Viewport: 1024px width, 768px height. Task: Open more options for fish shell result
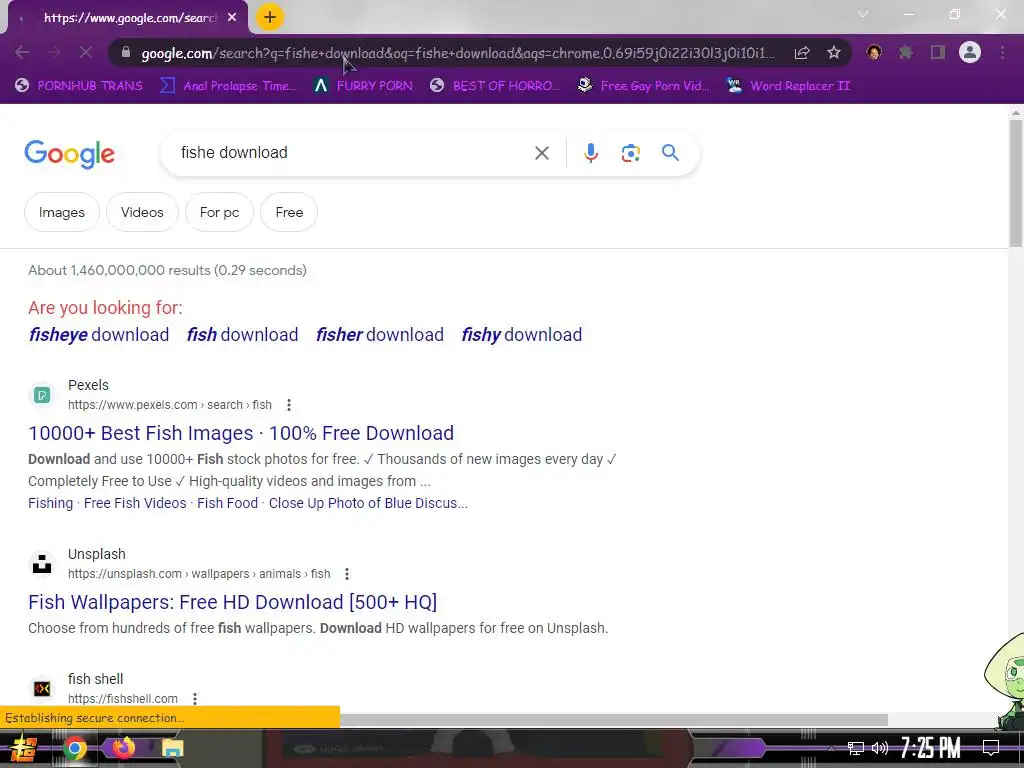[195, 699]
